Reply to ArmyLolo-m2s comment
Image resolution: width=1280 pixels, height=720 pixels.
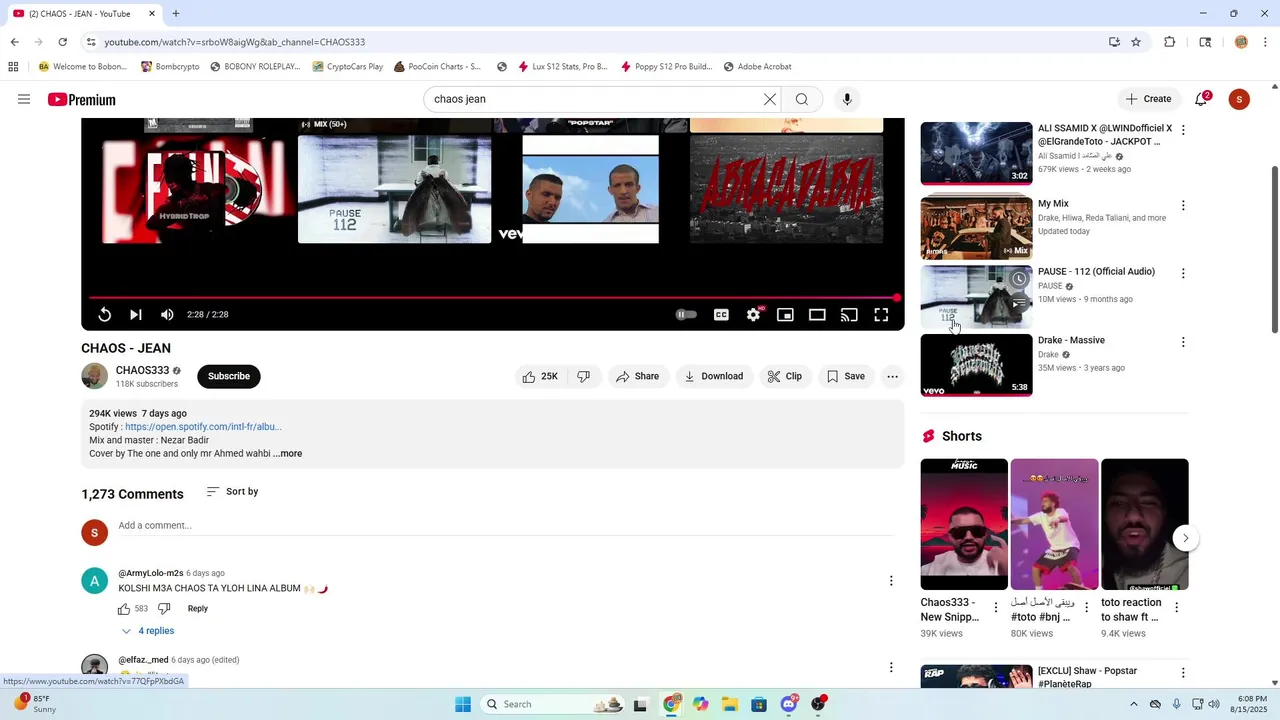coord(198,608)
